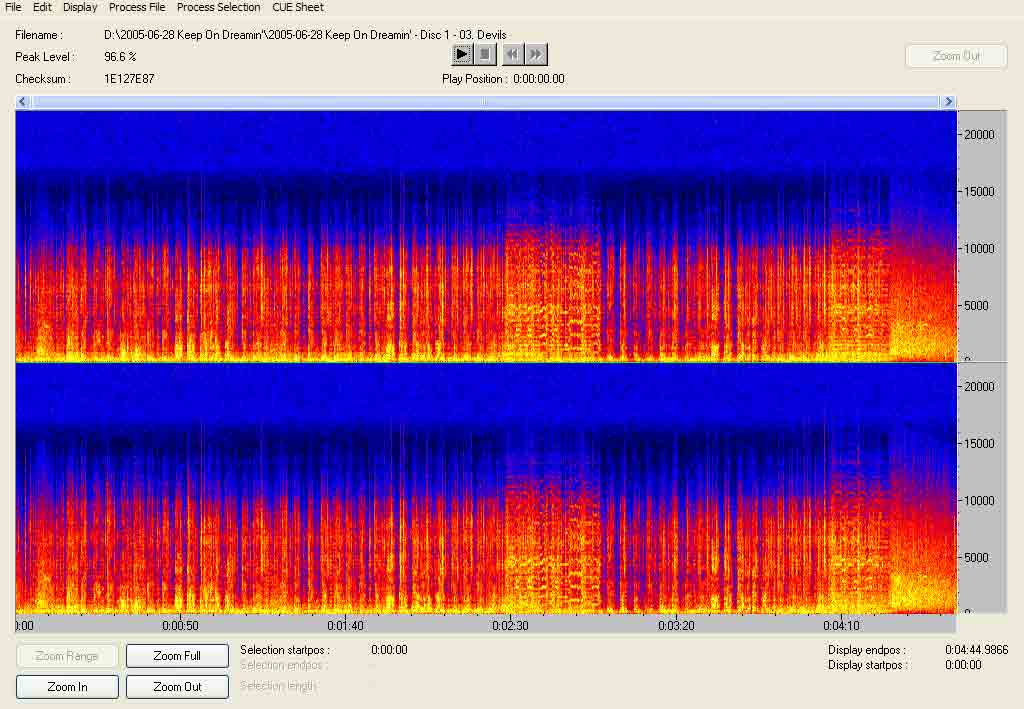The width and height of the screenshot is (1024, 709).
Task: Click the scrollbar right arrow
Action: click(x=948, y=102)
